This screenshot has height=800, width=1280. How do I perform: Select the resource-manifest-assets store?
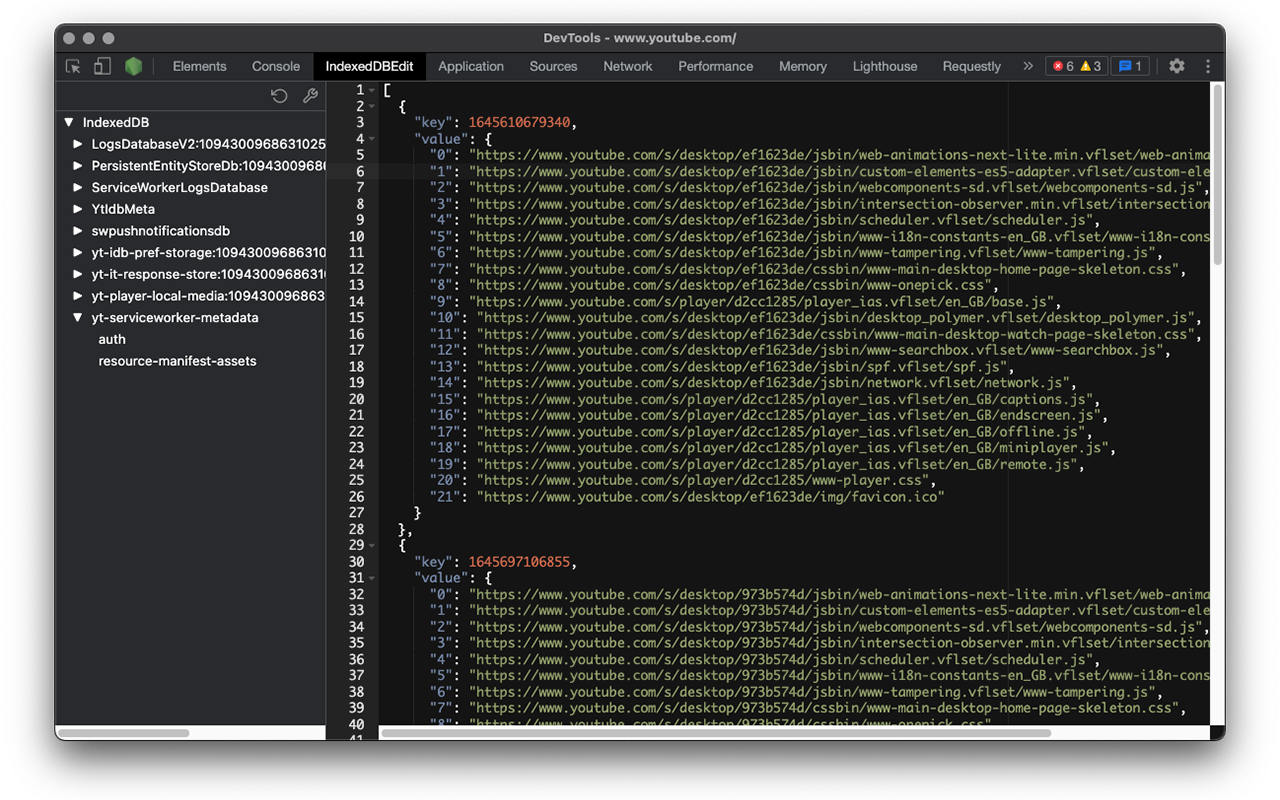[177, 361]
